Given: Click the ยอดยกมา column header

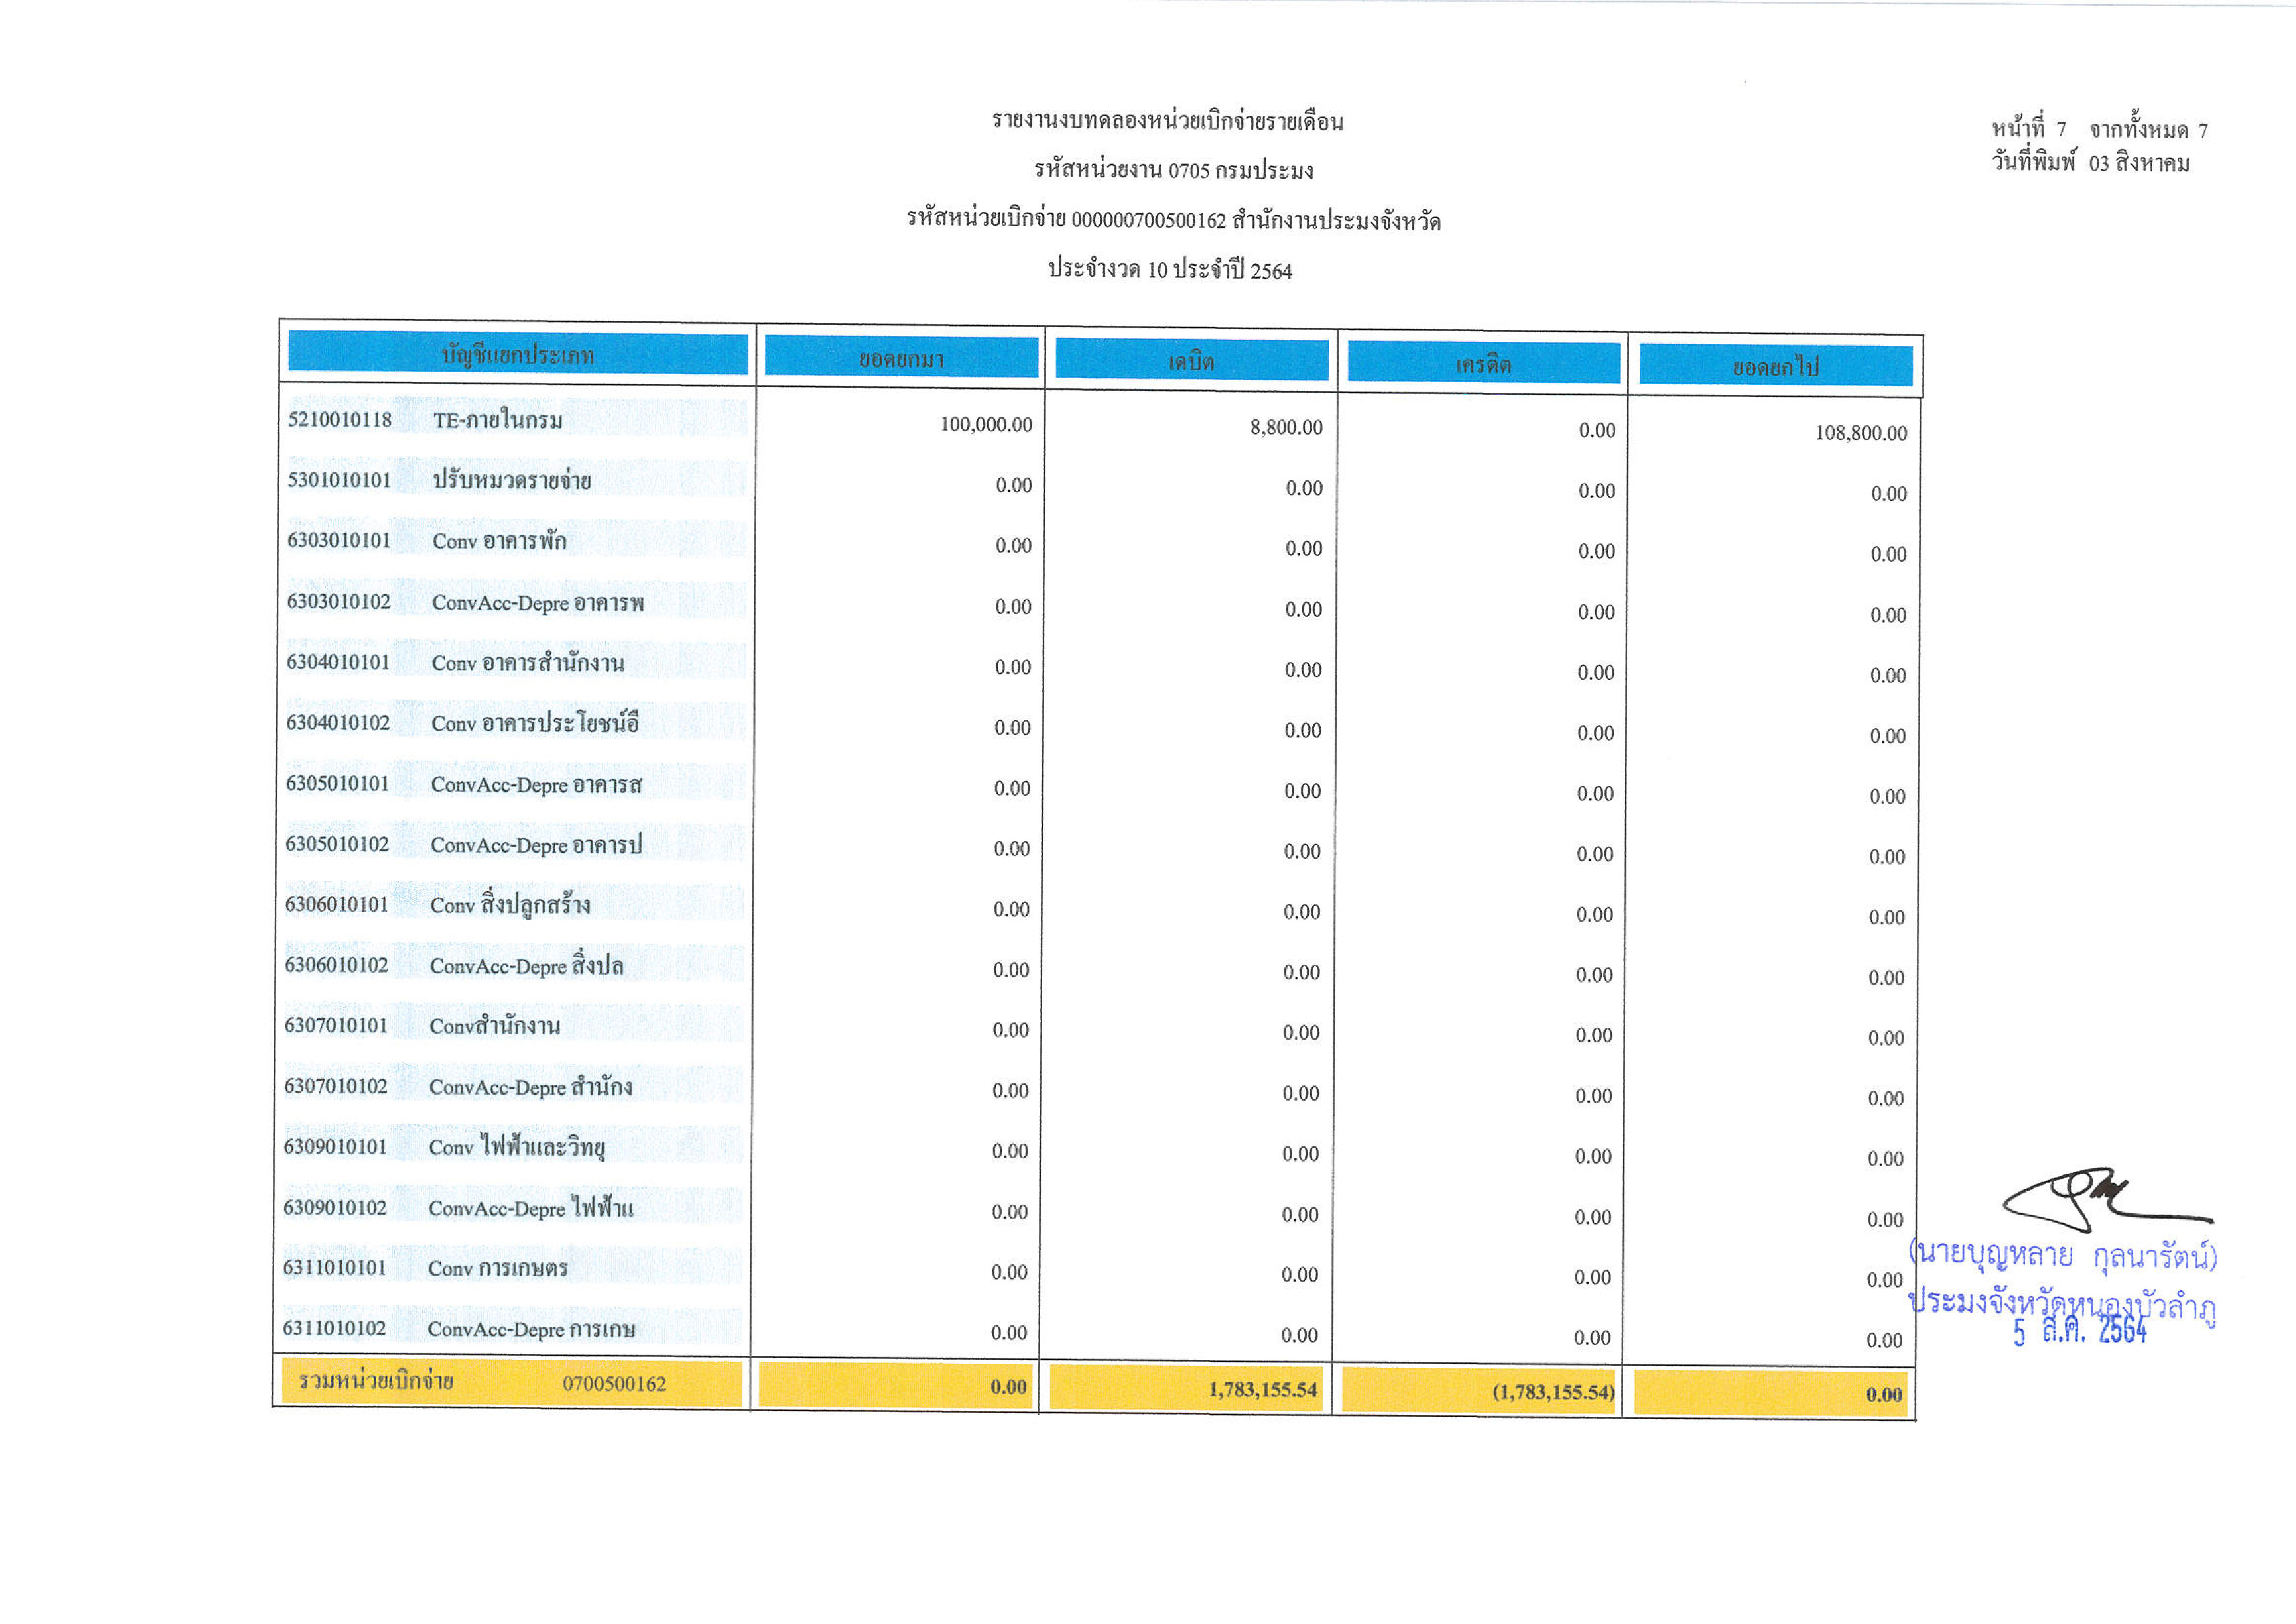Looking at the screenshot, I should (x=901, y=358).
